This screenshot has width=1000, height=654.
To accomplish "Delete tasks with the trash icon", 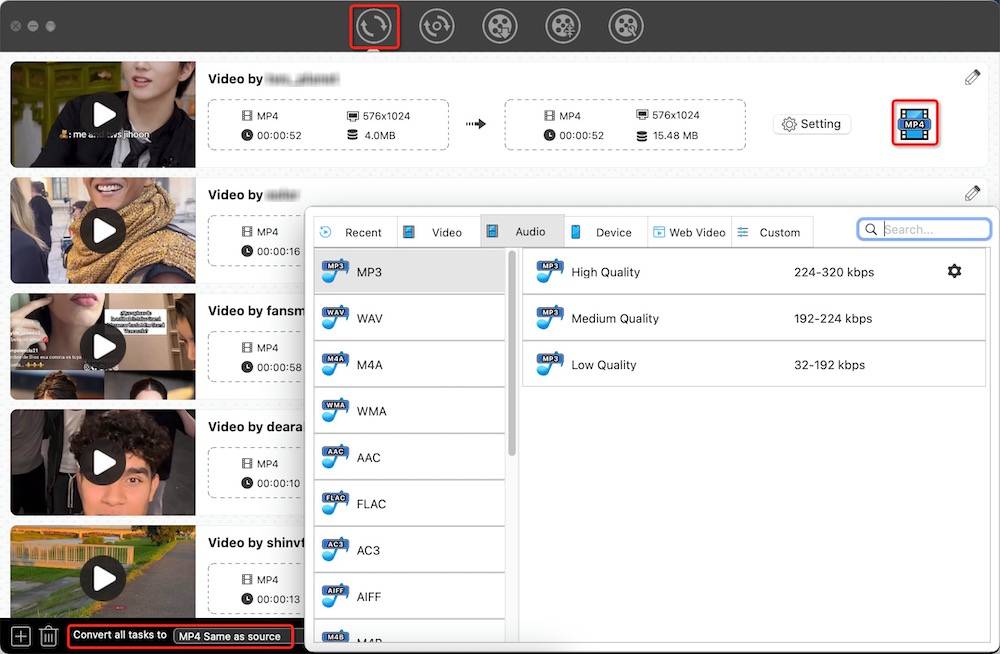I will coord(48,636).
